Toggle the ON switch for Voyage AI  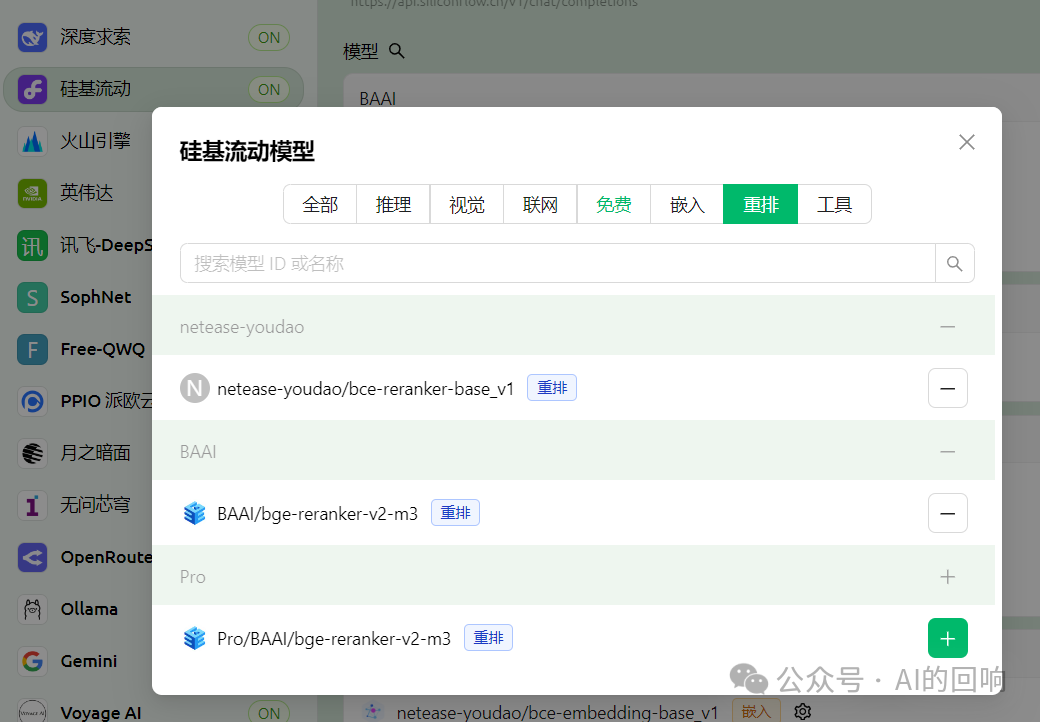tap(269, 712)
